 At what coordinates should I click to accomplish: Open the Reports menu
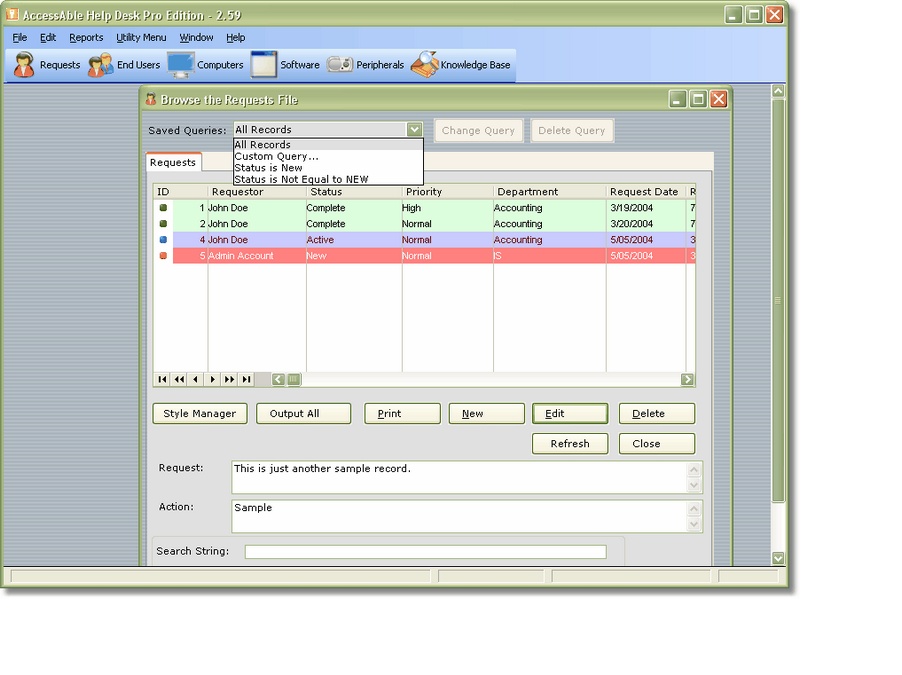click(86, 37)
